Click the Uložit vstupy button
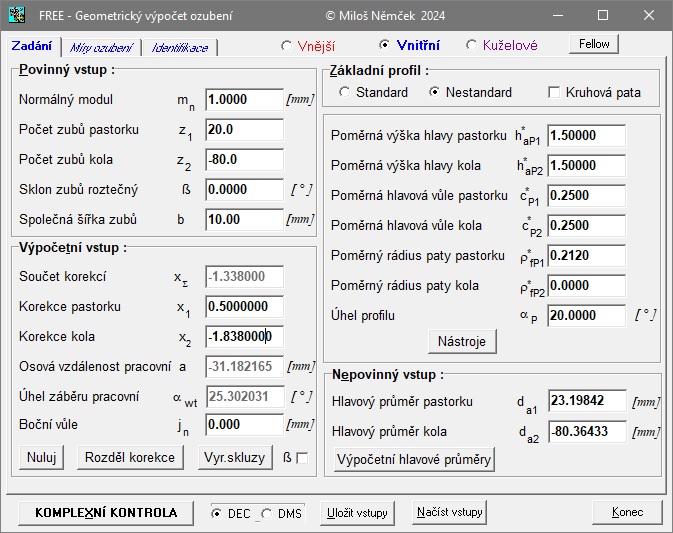Image resolution: width=673 pixels, height=533 pixels. (x=357, y=513)
